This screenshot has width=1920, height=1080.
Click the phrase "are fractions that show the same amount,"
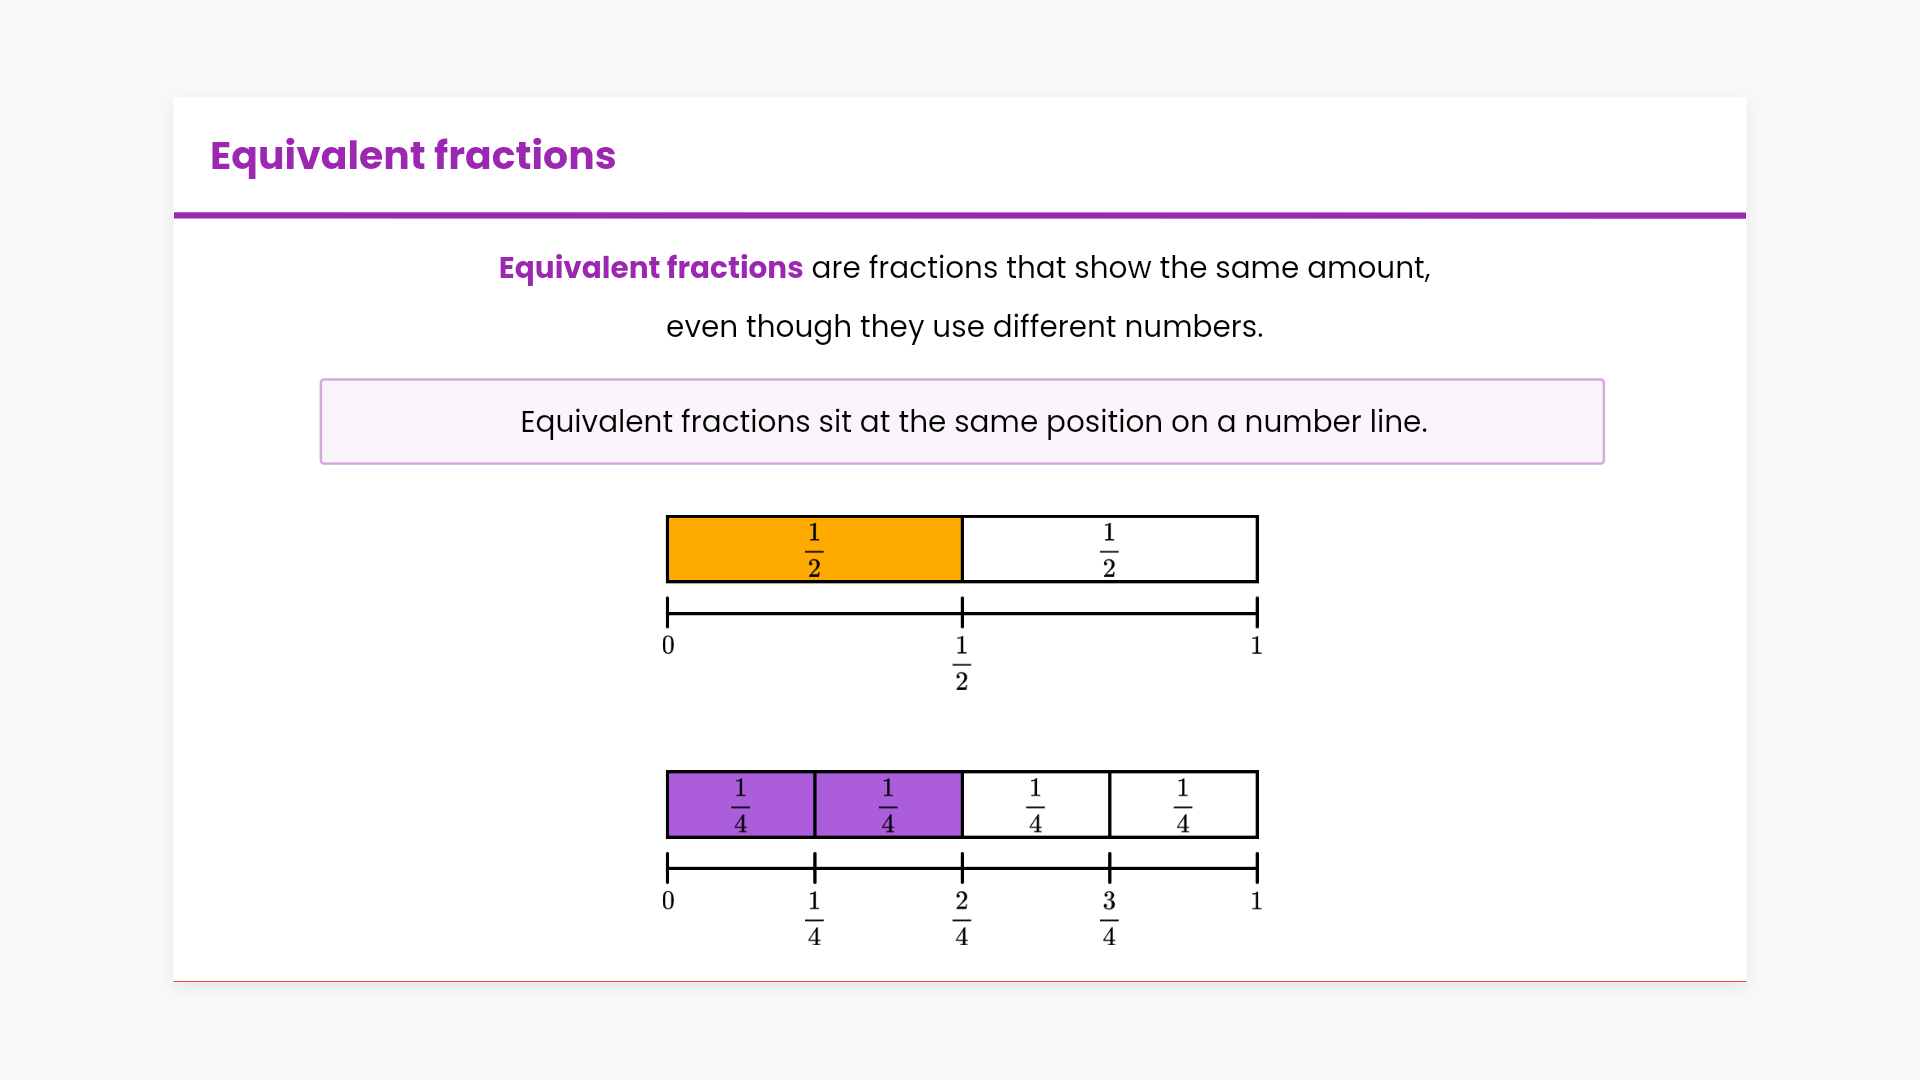1120,268
